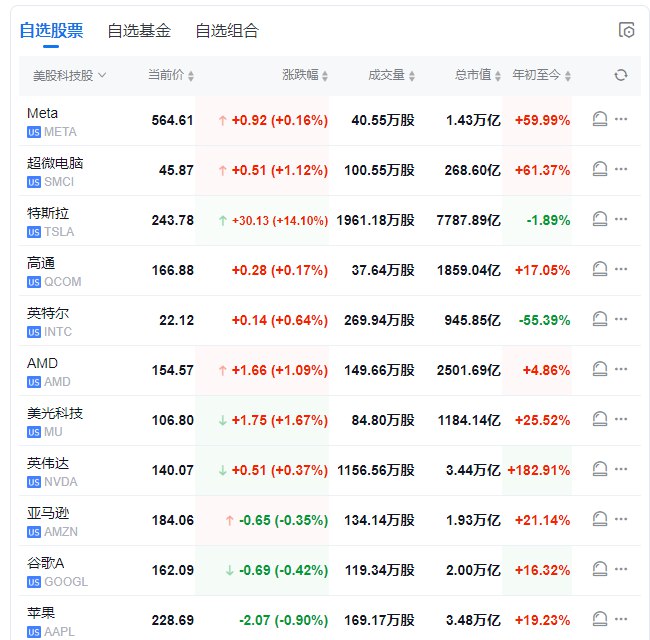Open 高通 stock details

pyautogui.click(x=41, y=263)
